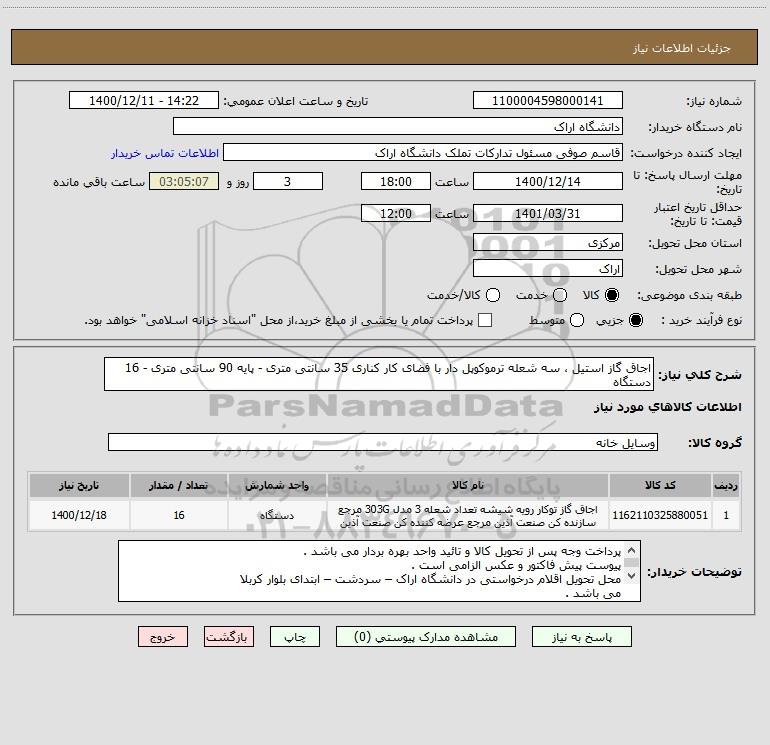This screenshot has height=745, width=770.
Task: Click the quantity cell 16
Action: (179, 515)
